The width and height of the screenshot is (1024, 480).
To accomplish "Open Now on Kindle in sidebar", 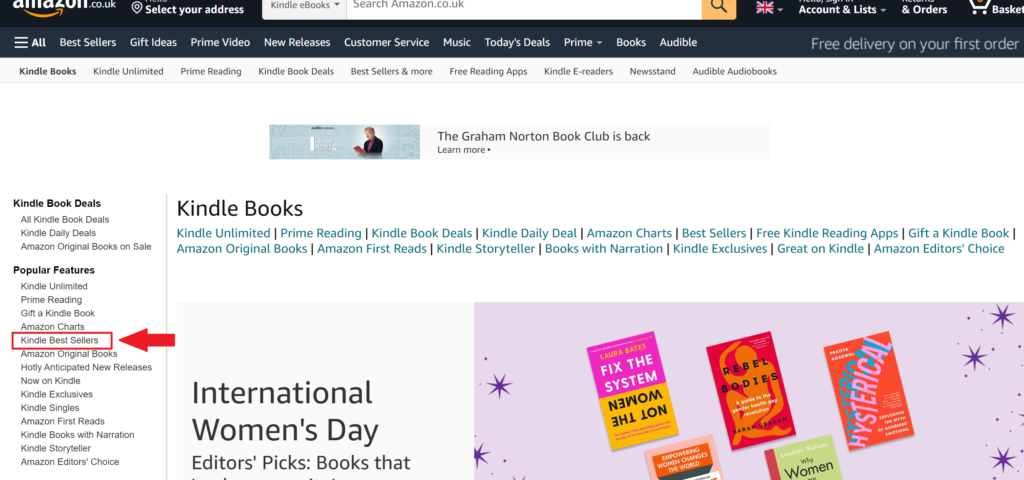I will click(x=50, y=381).
